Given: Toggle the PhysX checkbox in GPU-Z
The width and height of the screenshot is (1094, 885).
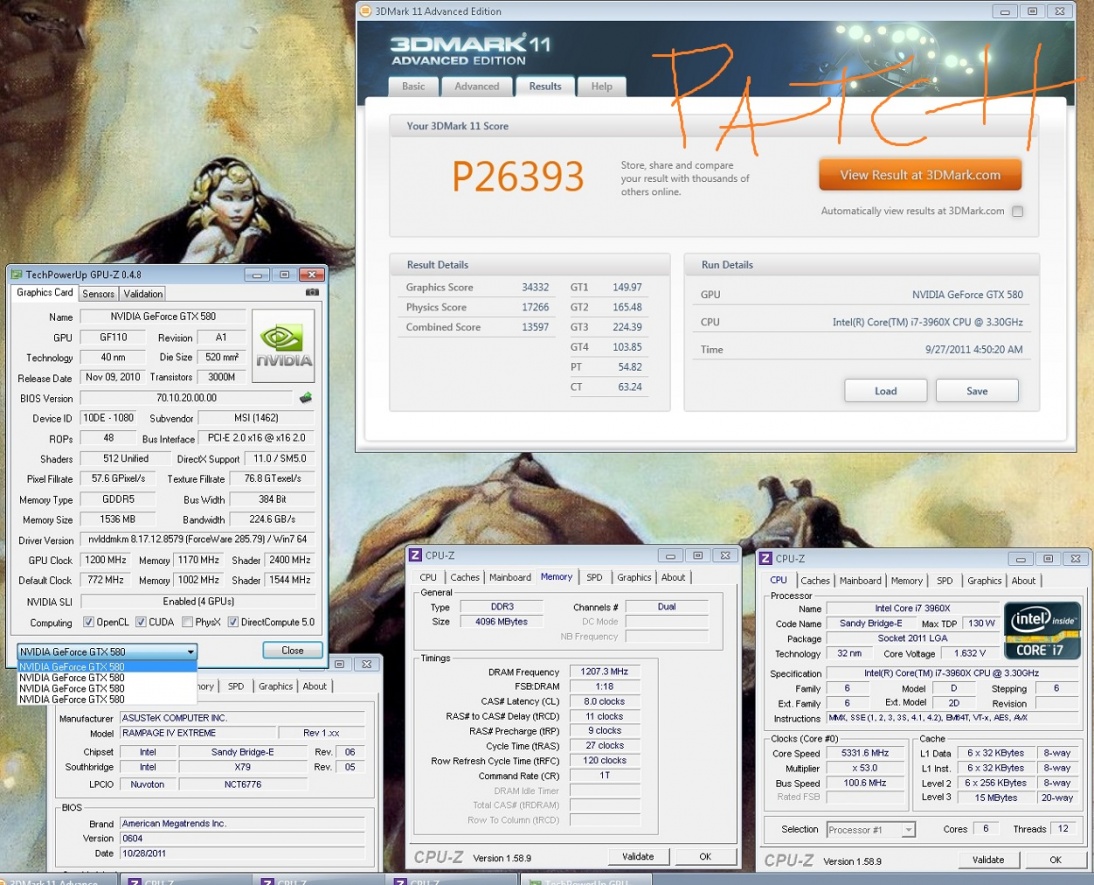Looking at the screenshot, I should pos(187,622).
